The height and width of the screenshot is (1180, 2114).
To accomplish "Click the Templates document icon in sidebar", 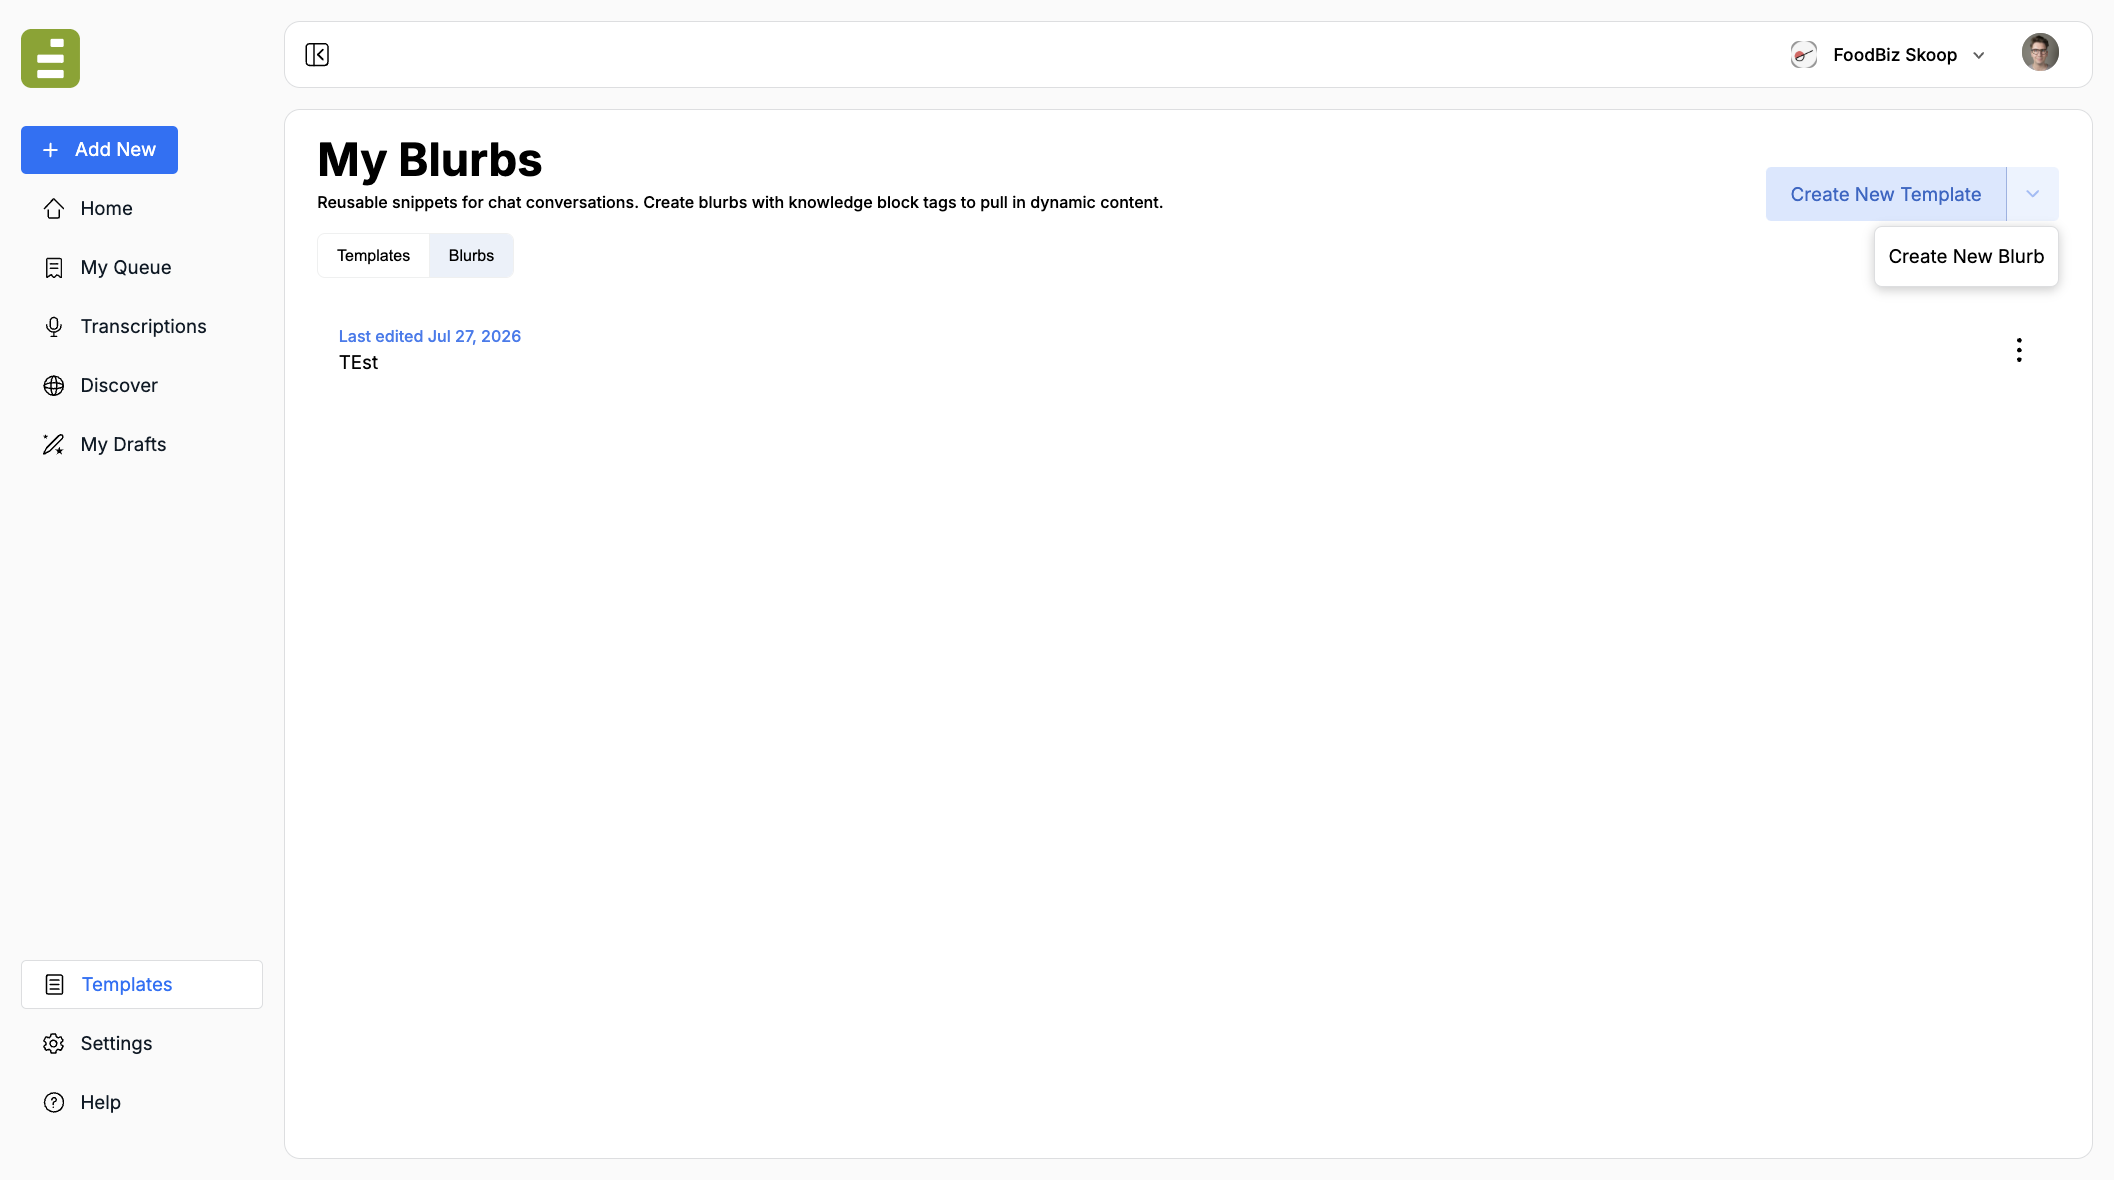I will pos(55,984).
